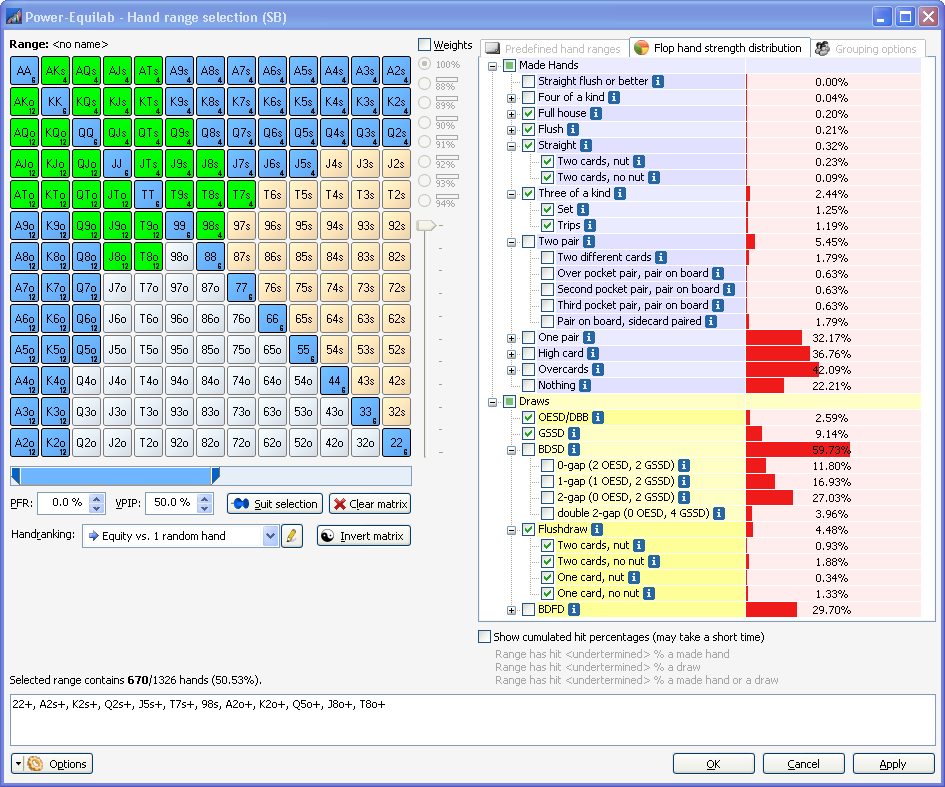This screenshot has width=945, height=787.
Task: Show info for GSSD draw
Action: click(x=574, y=433)
